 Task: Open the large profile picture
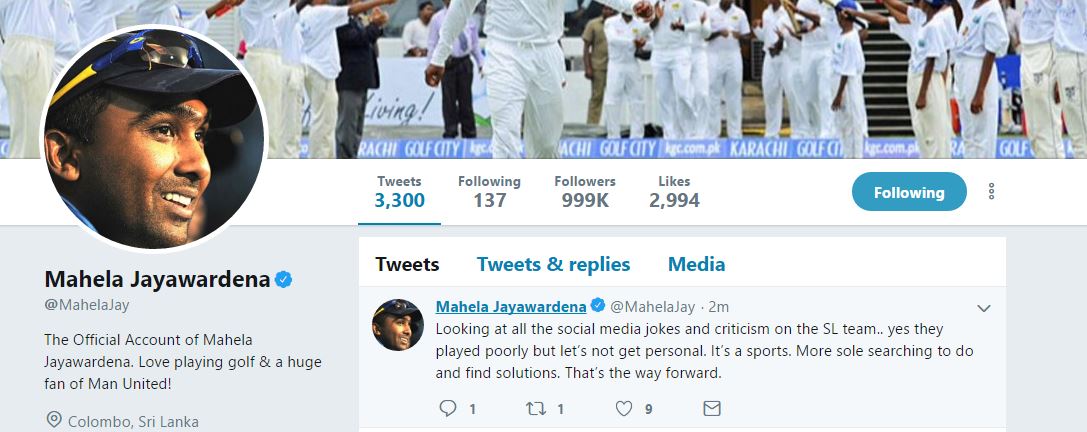[152, 138]
